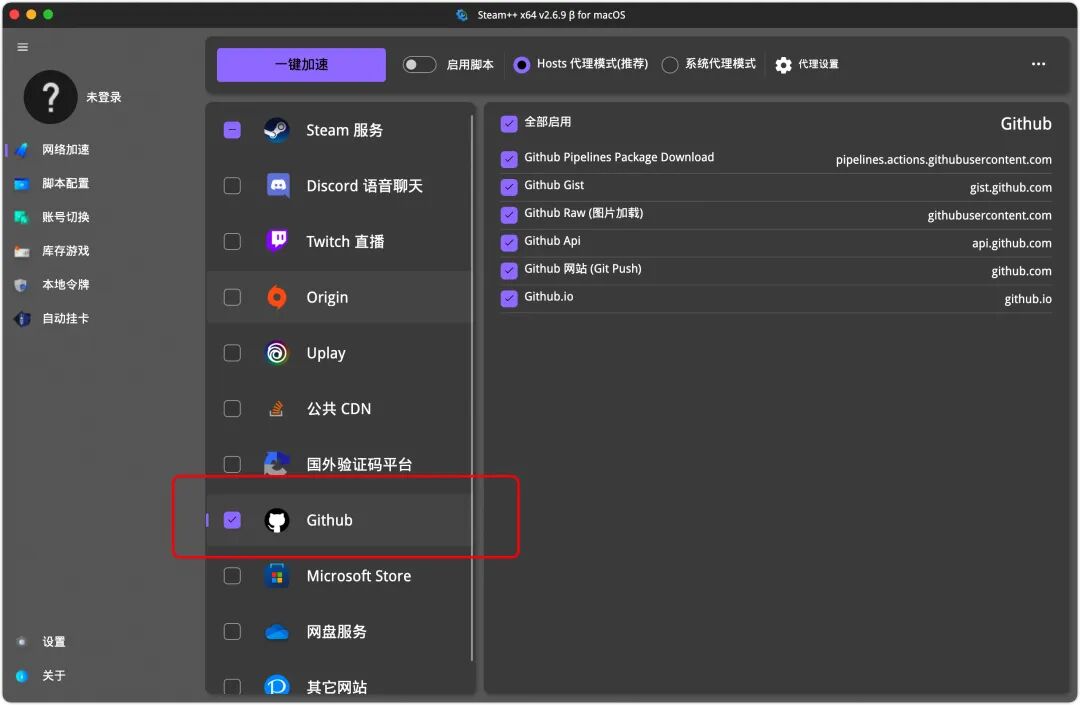Select Hosts 代理模式(推荐) radio button
The height and width of the screenshot is (705, 1080).
[x=521, y=64]
